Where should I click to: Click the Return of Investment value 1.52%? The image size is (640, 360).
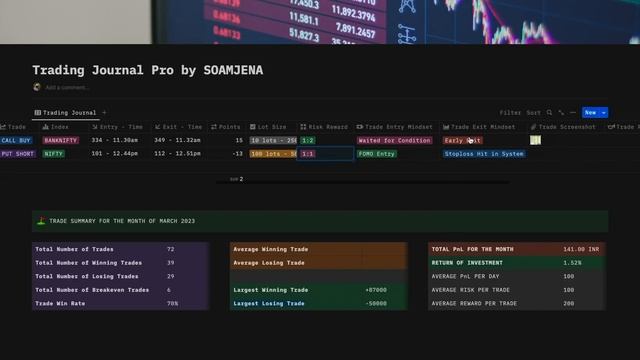572,263
